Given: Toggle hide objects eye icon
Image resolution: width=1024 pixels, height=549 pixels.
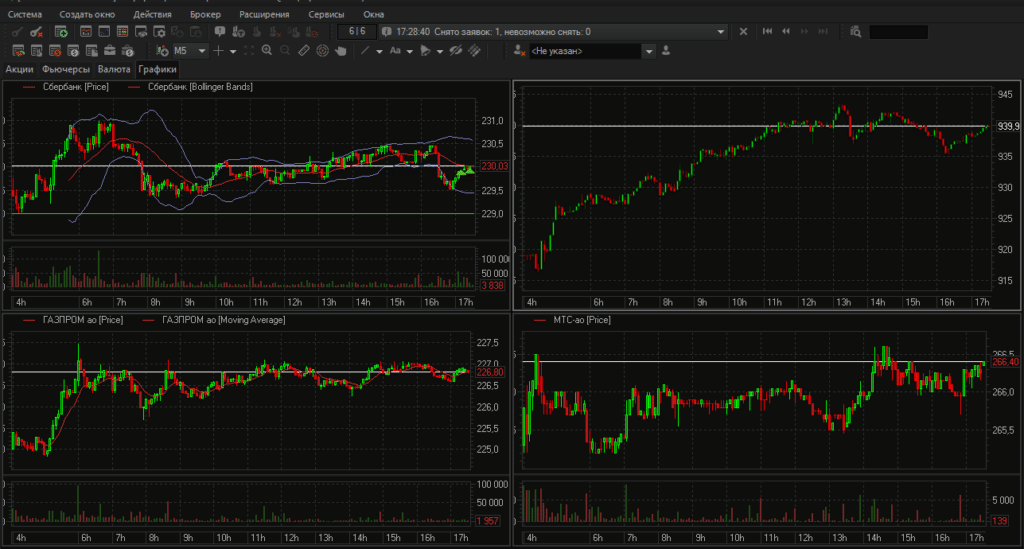Looking at the screenshot, I should (x=455, y=50).
